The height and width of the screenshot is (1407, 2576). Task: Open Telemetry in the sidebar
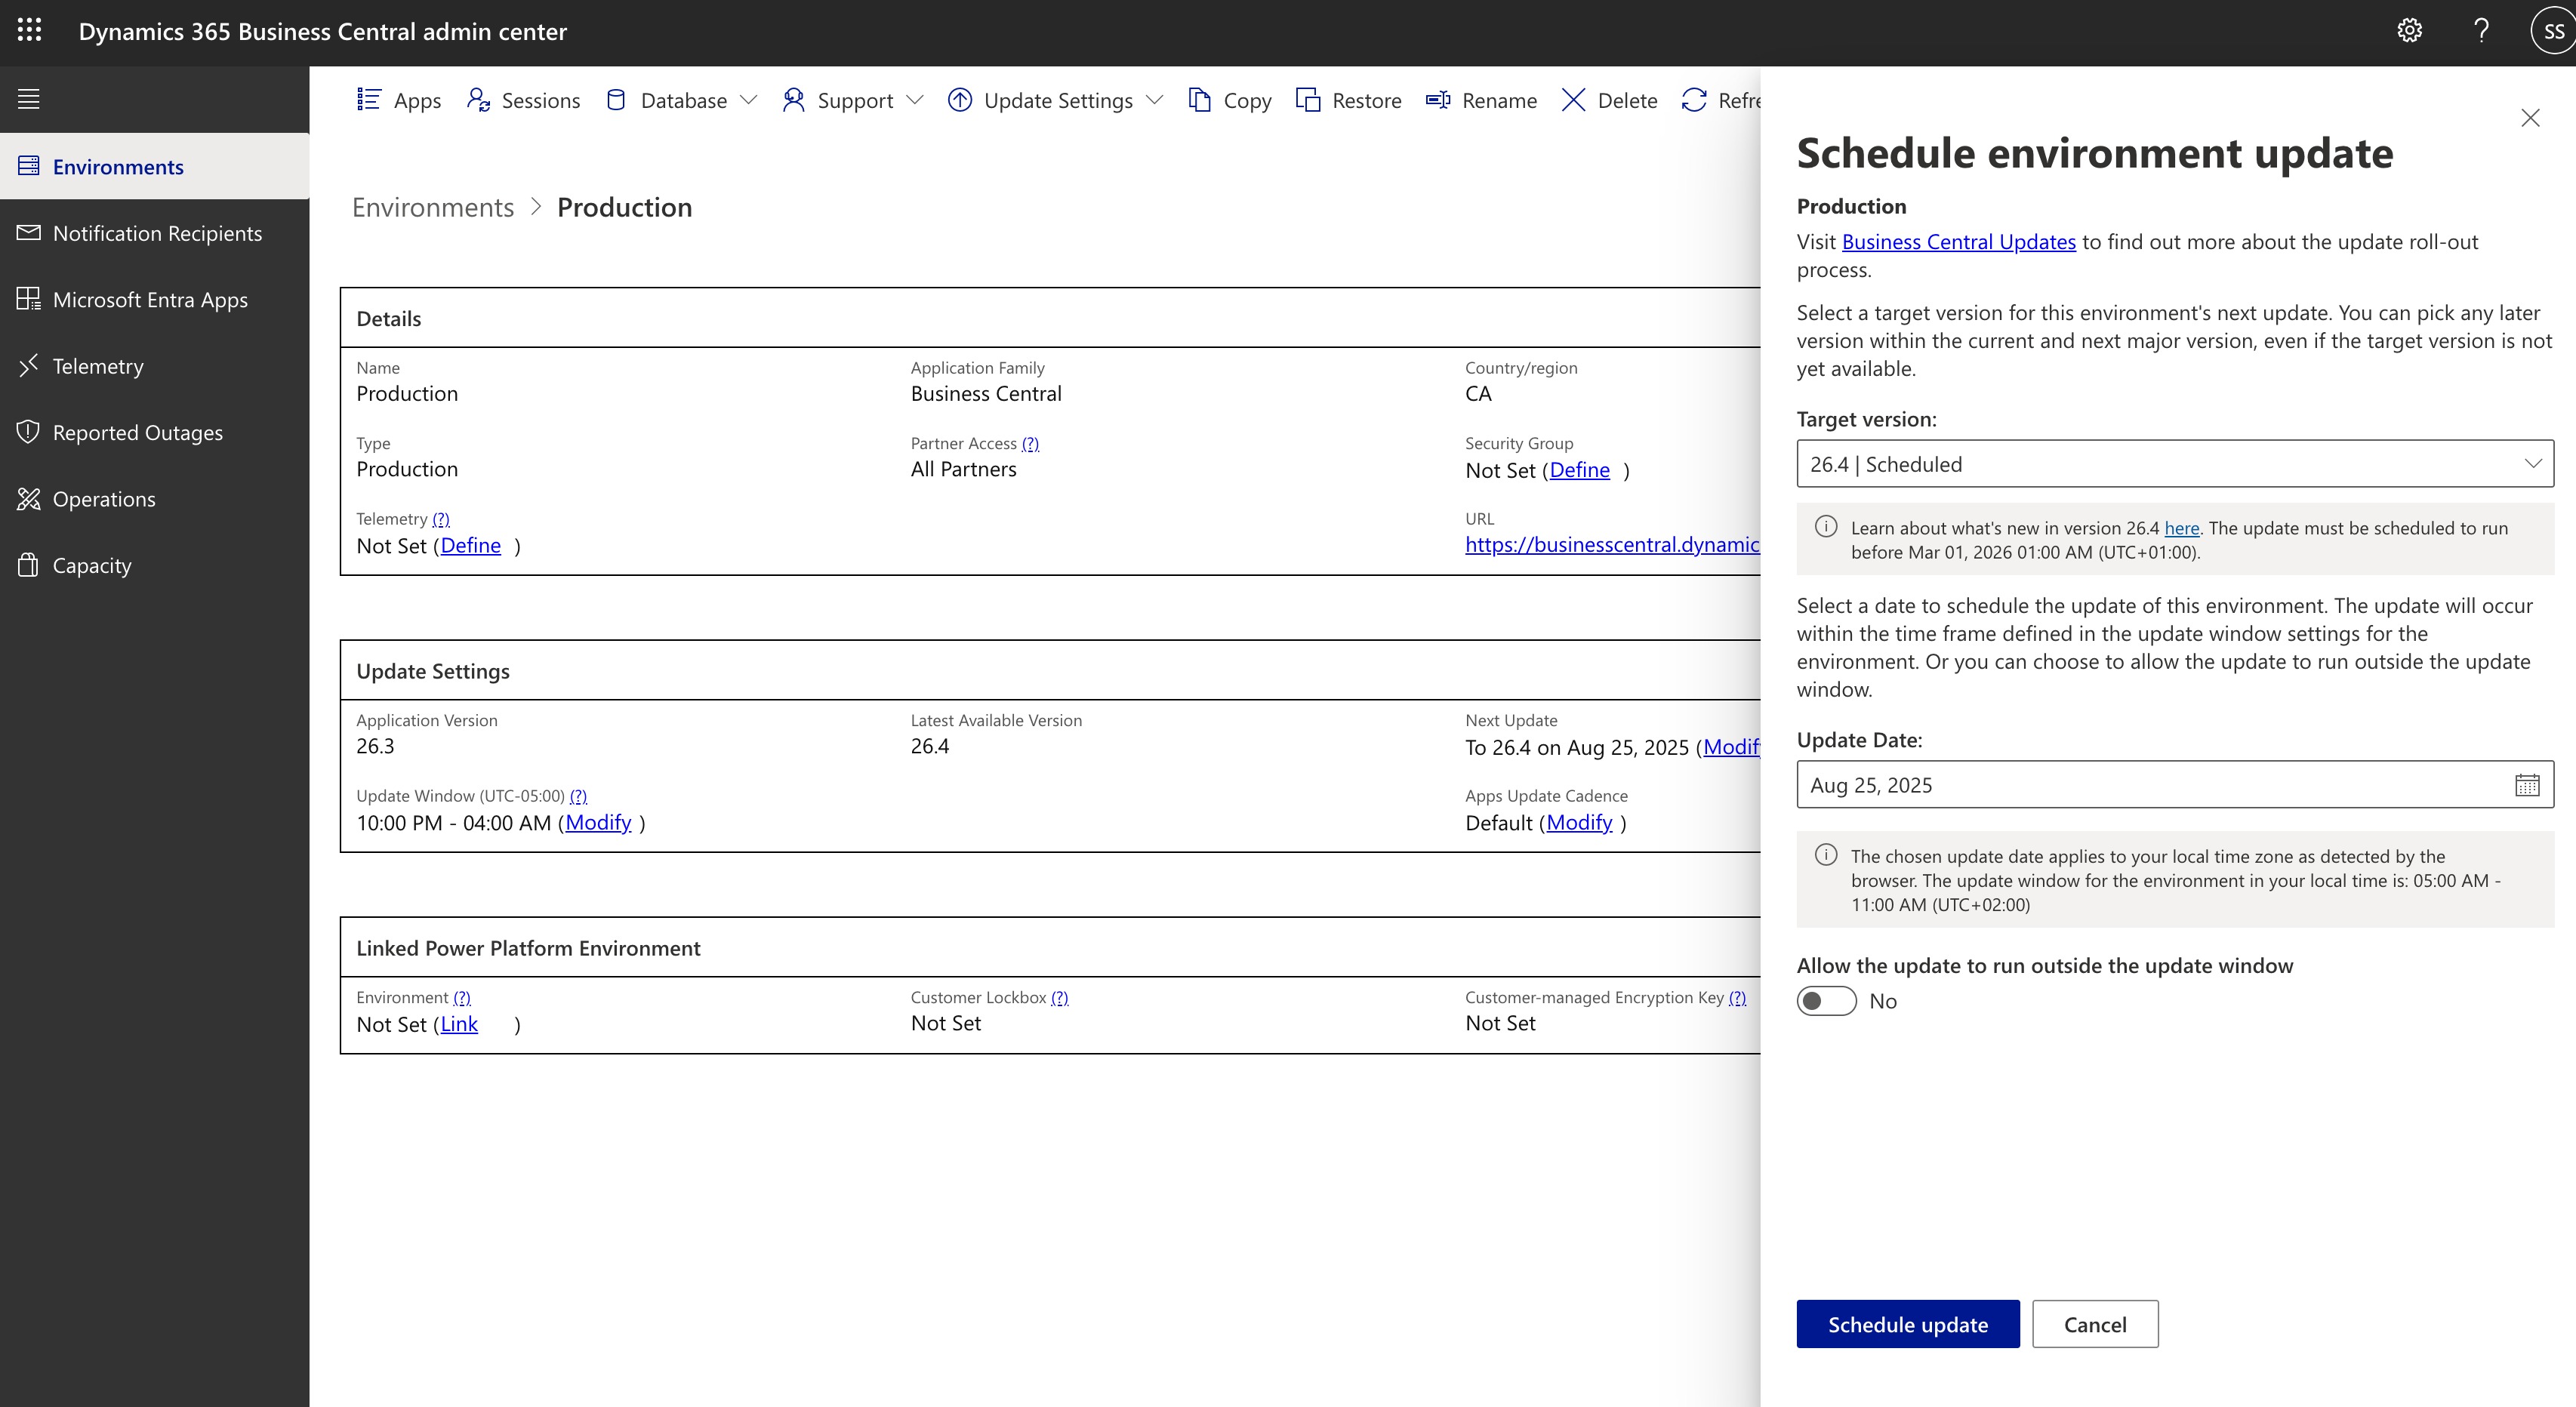point(98,366)
